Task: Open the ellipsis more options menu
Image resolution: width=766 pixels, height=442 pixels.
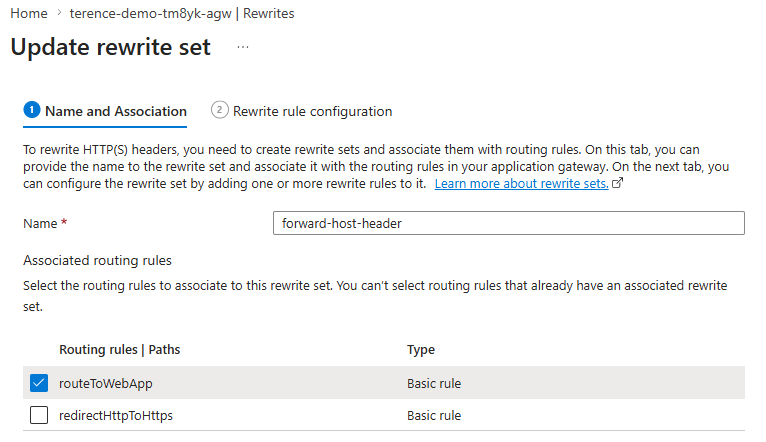Action: click(243, 47)
